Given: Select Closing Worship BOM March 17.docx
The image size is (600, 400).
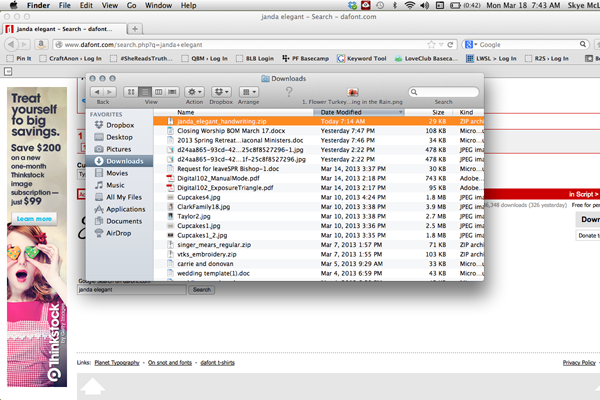Looking at the screenshot, I should [319, 131].
